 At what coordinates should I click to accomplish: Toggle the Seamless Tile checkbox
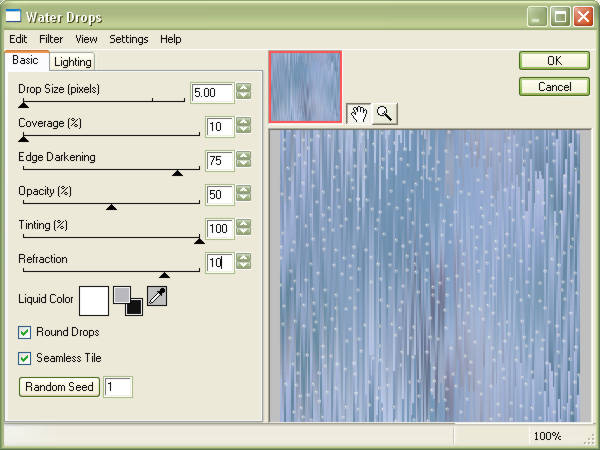coord(24,358)
